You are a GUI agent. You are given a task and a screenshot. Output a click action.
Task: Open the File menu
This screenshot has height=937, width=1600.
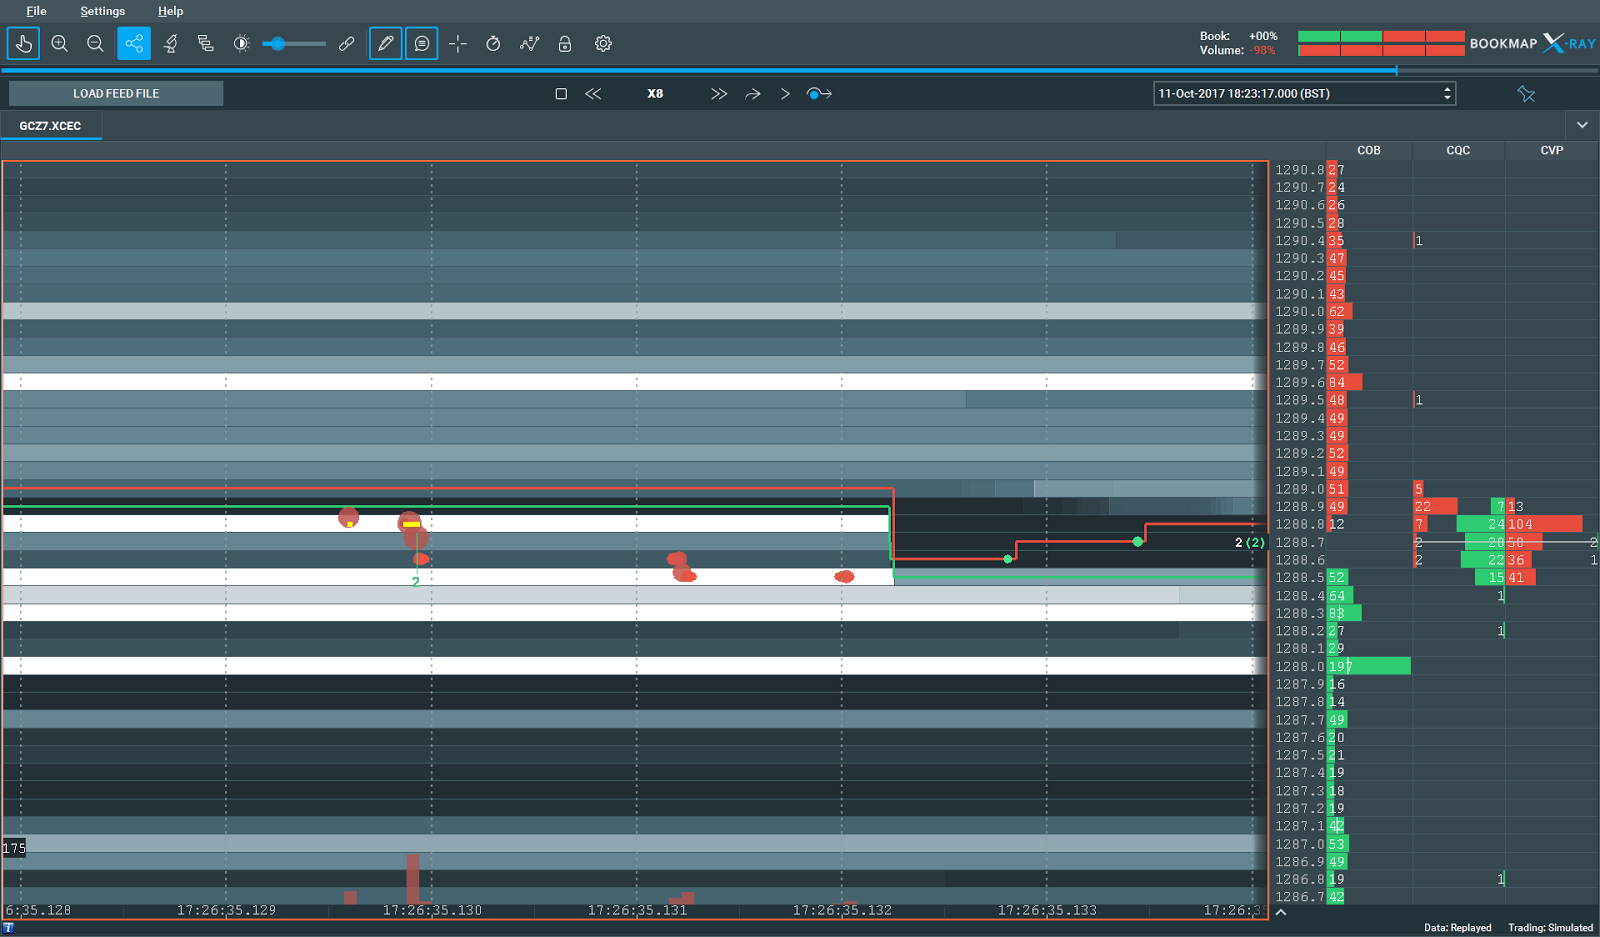click(x=36, y=11)
